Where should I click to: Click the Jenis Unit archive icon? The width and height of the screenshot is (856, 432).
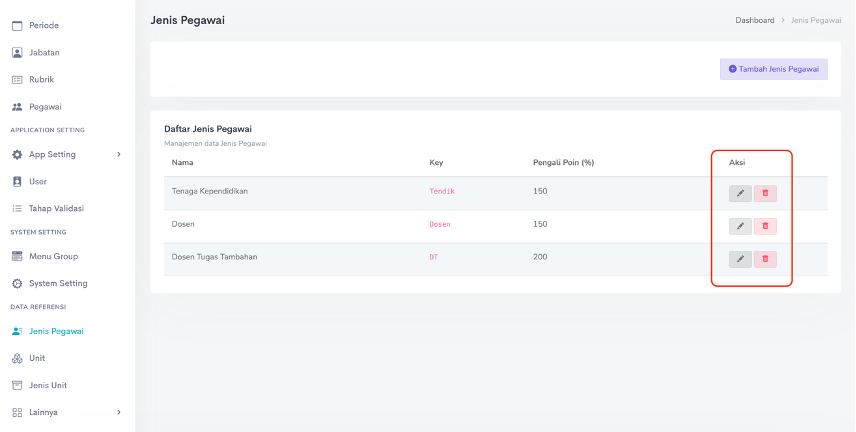tap(17, 385)
